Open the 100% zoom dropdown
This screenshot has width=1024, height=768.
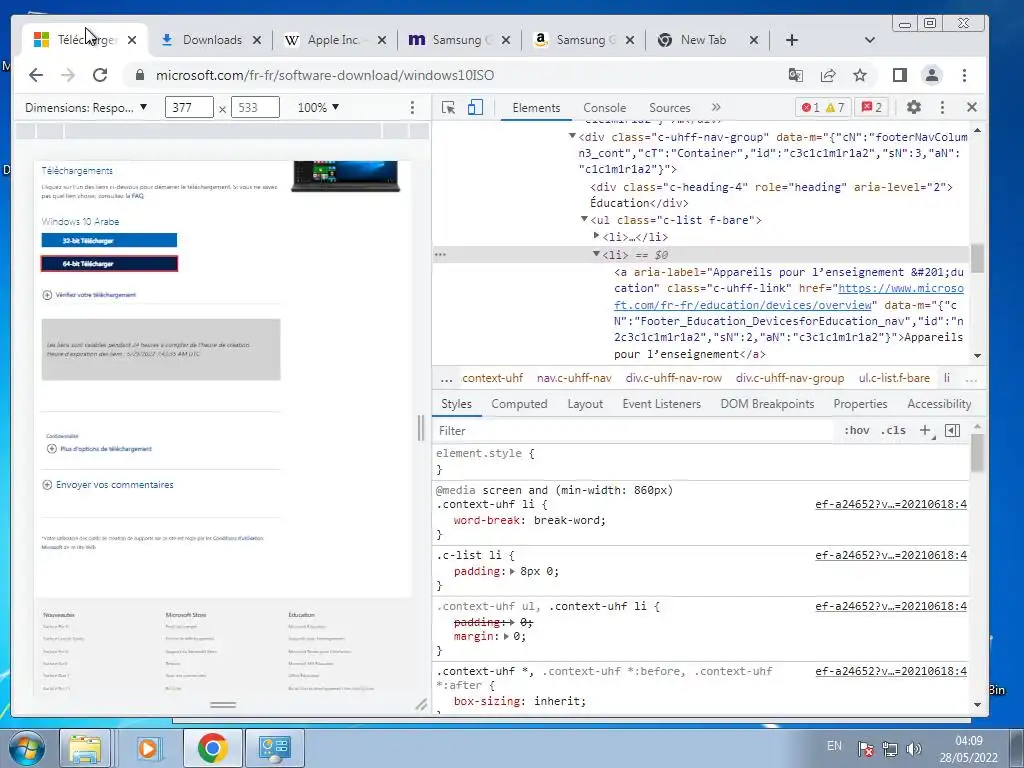[x=318, y=107]
